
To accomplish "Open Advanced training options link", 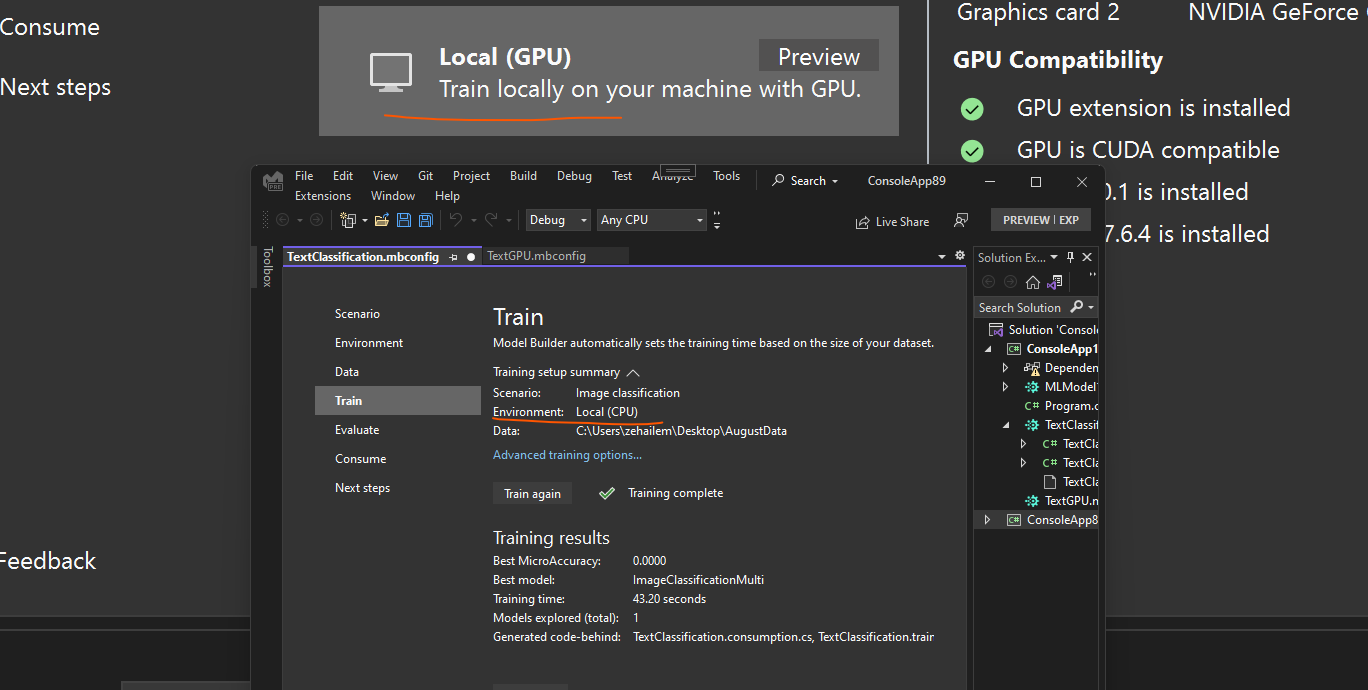I will (567, 454).
